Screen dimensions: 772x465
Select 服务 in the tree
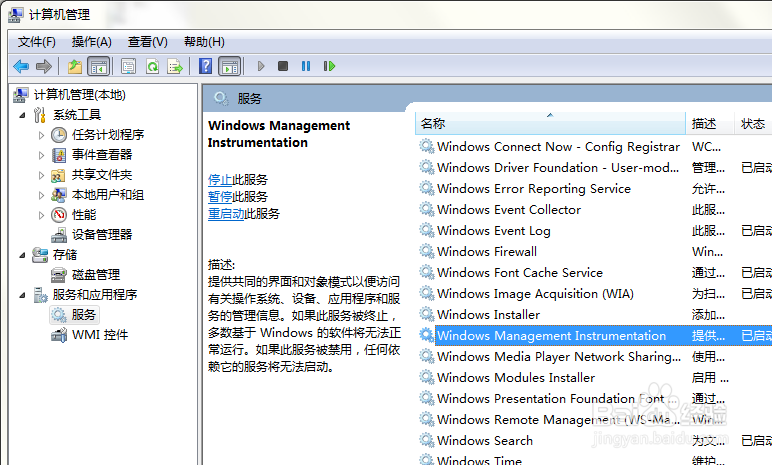(84, 315)
